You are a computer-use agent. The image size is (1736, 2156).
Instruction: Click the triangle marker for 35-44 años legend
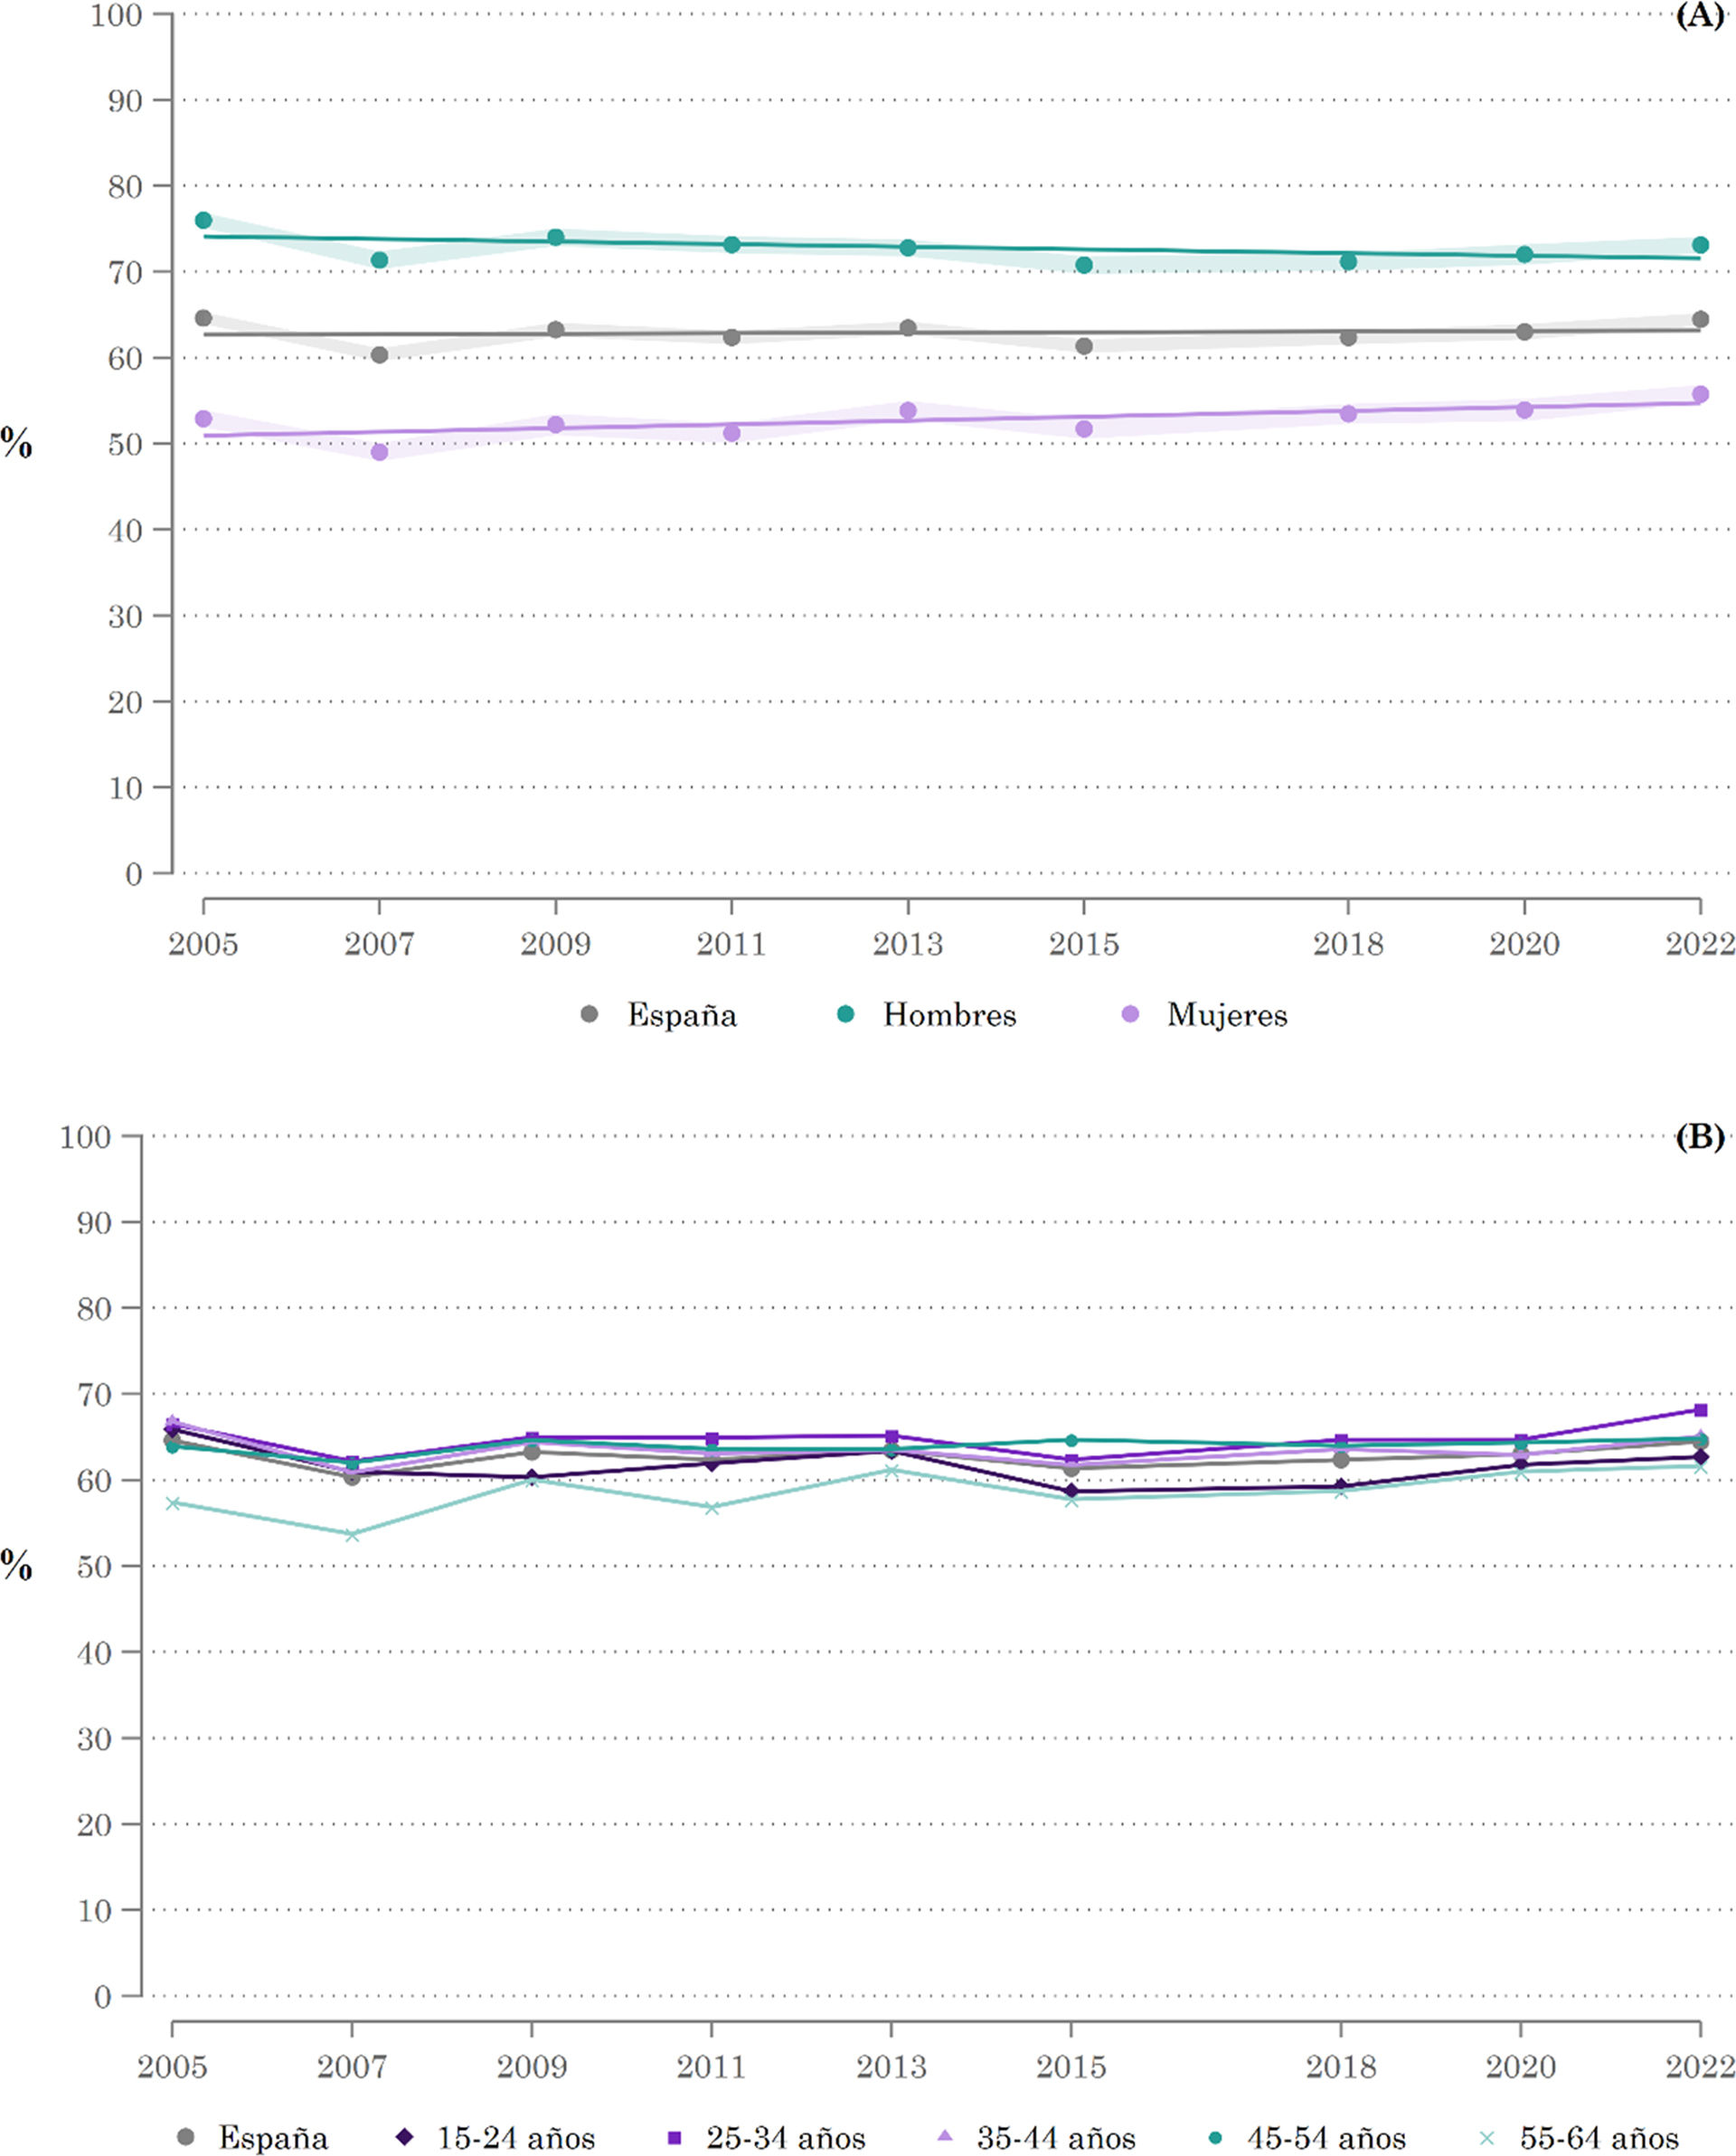944,2136
